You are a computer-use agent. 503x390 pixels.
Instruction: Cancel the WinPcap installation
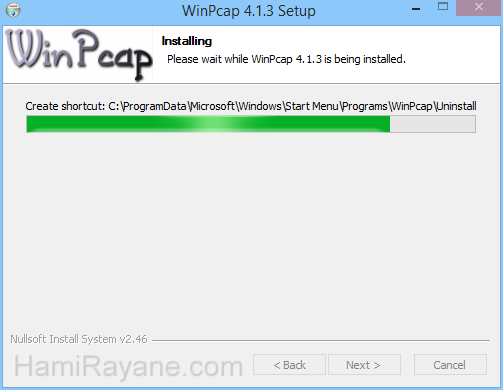click(450, 365)
